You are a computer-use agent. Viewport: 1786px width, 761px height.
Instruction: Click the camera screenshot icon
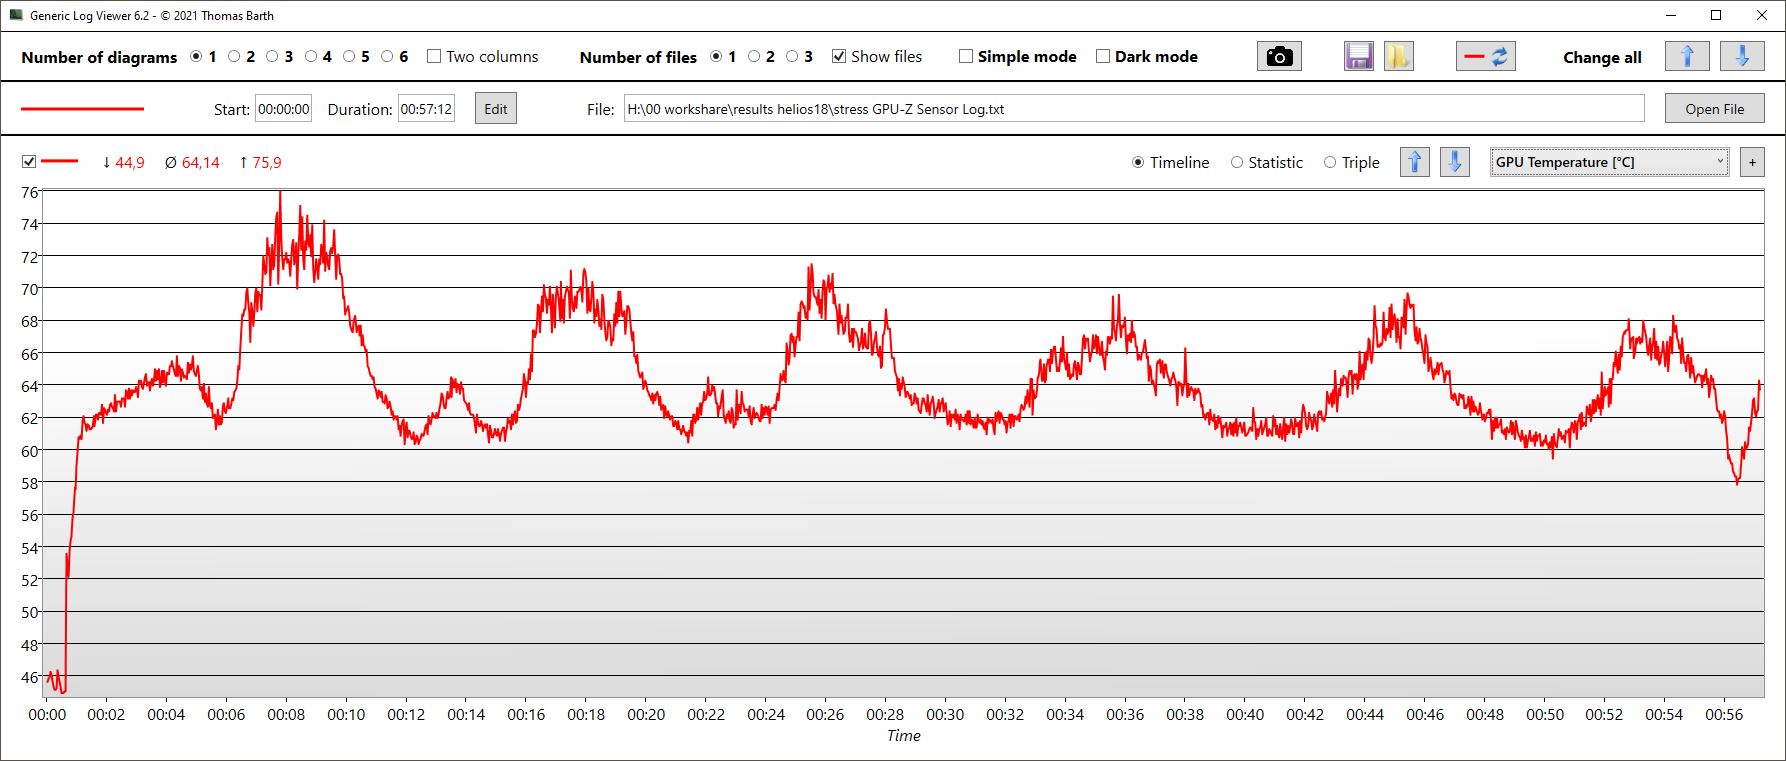point(1278,57)
